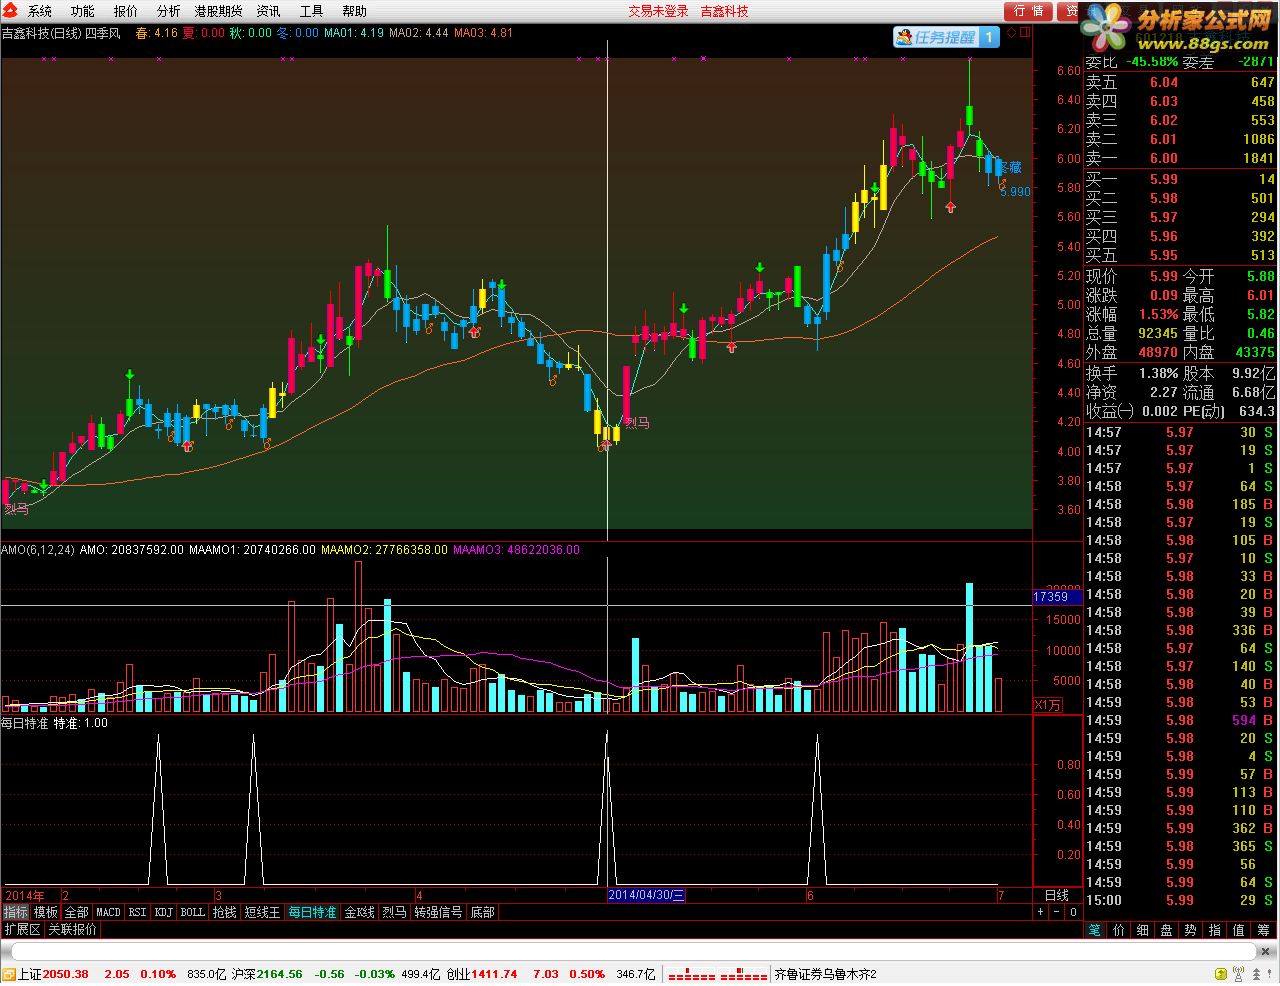Select the 筹 tab in side panel
Screen dimensions: 1280x986
click(x=1264, y=930)
